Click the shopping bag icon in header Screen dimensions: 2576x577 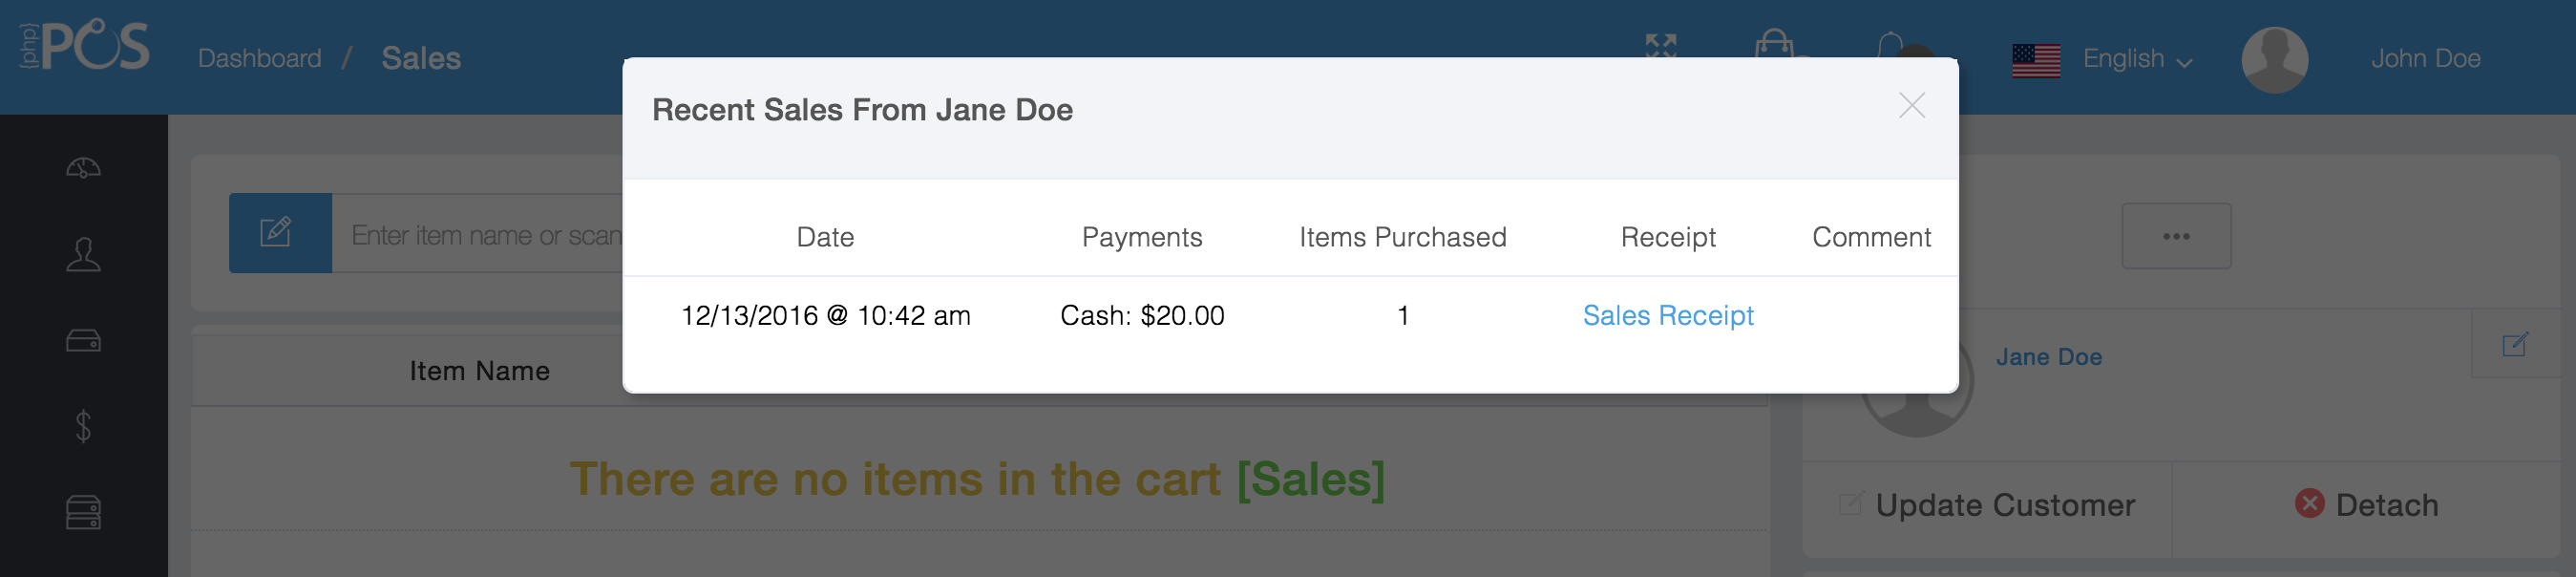coord(1774,43)
